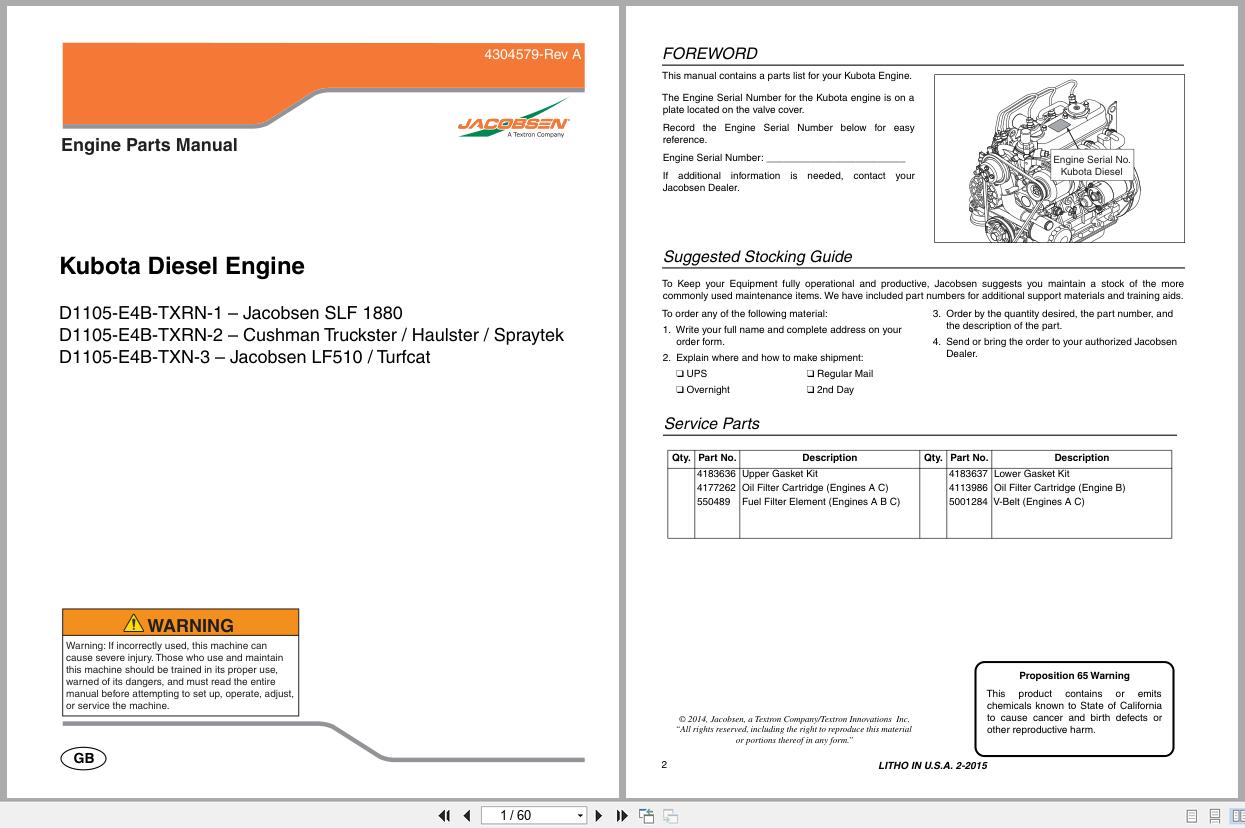This screenshot has height=828, width=1245.
Task: Click the orange WARNING banner text
Action: click(190, 625)
